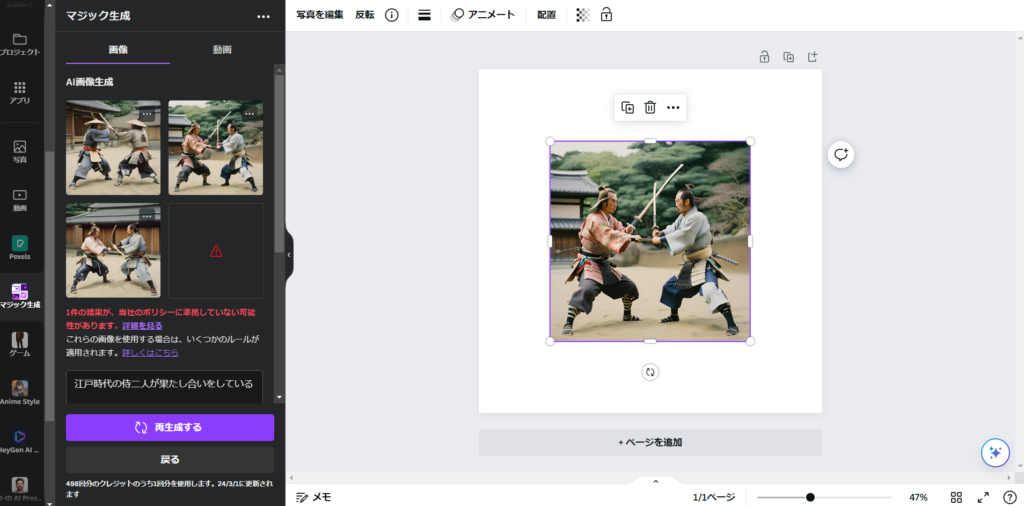
Task: Delete the selected image with trash icon
Action: point(650,108)
